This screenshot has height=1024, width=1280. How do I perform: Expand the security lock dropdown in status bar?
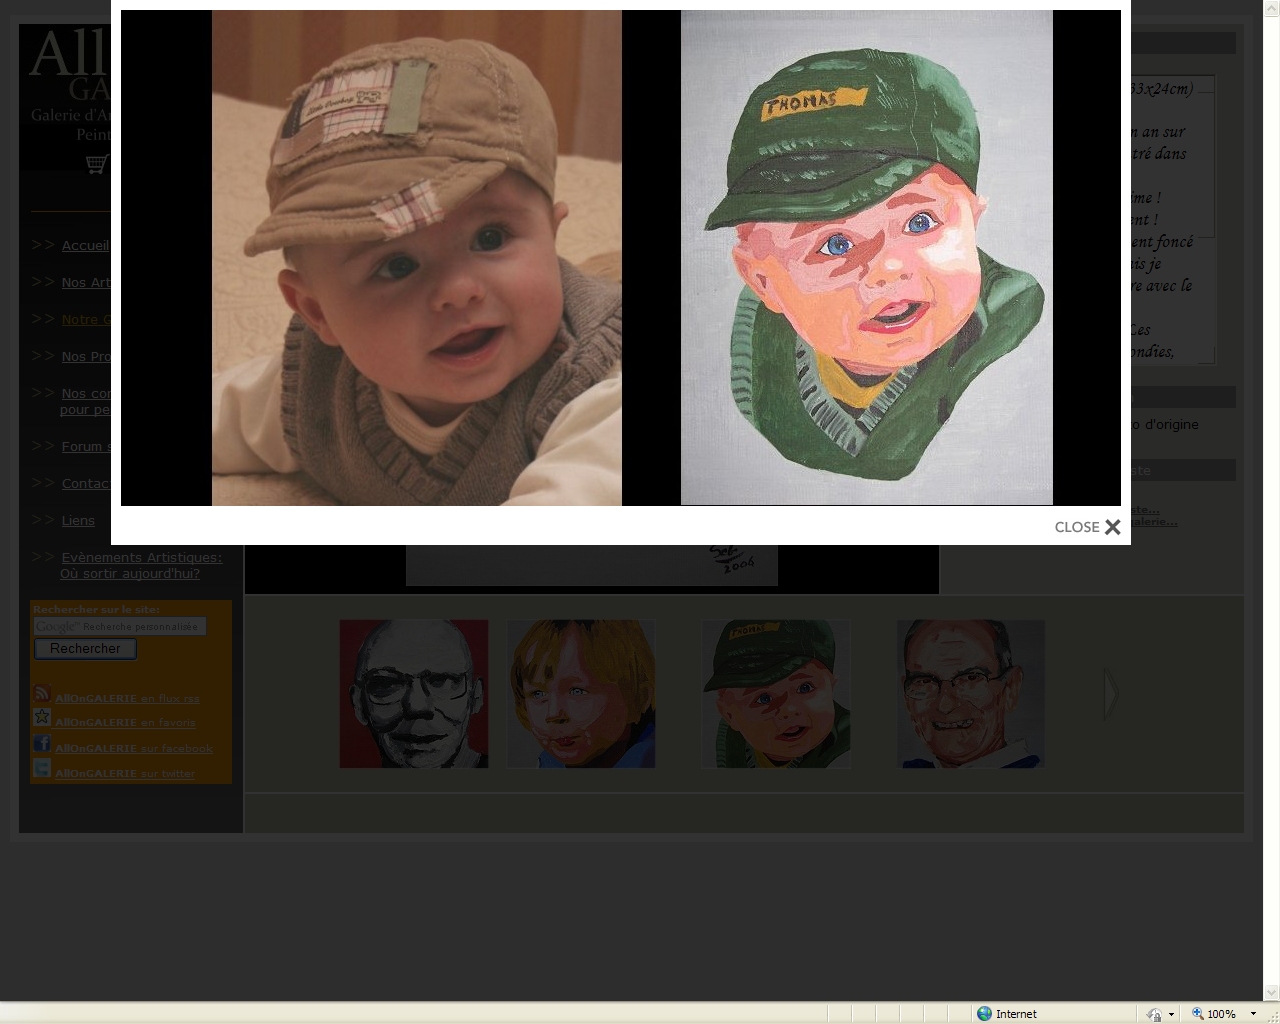point(1171,1014)
